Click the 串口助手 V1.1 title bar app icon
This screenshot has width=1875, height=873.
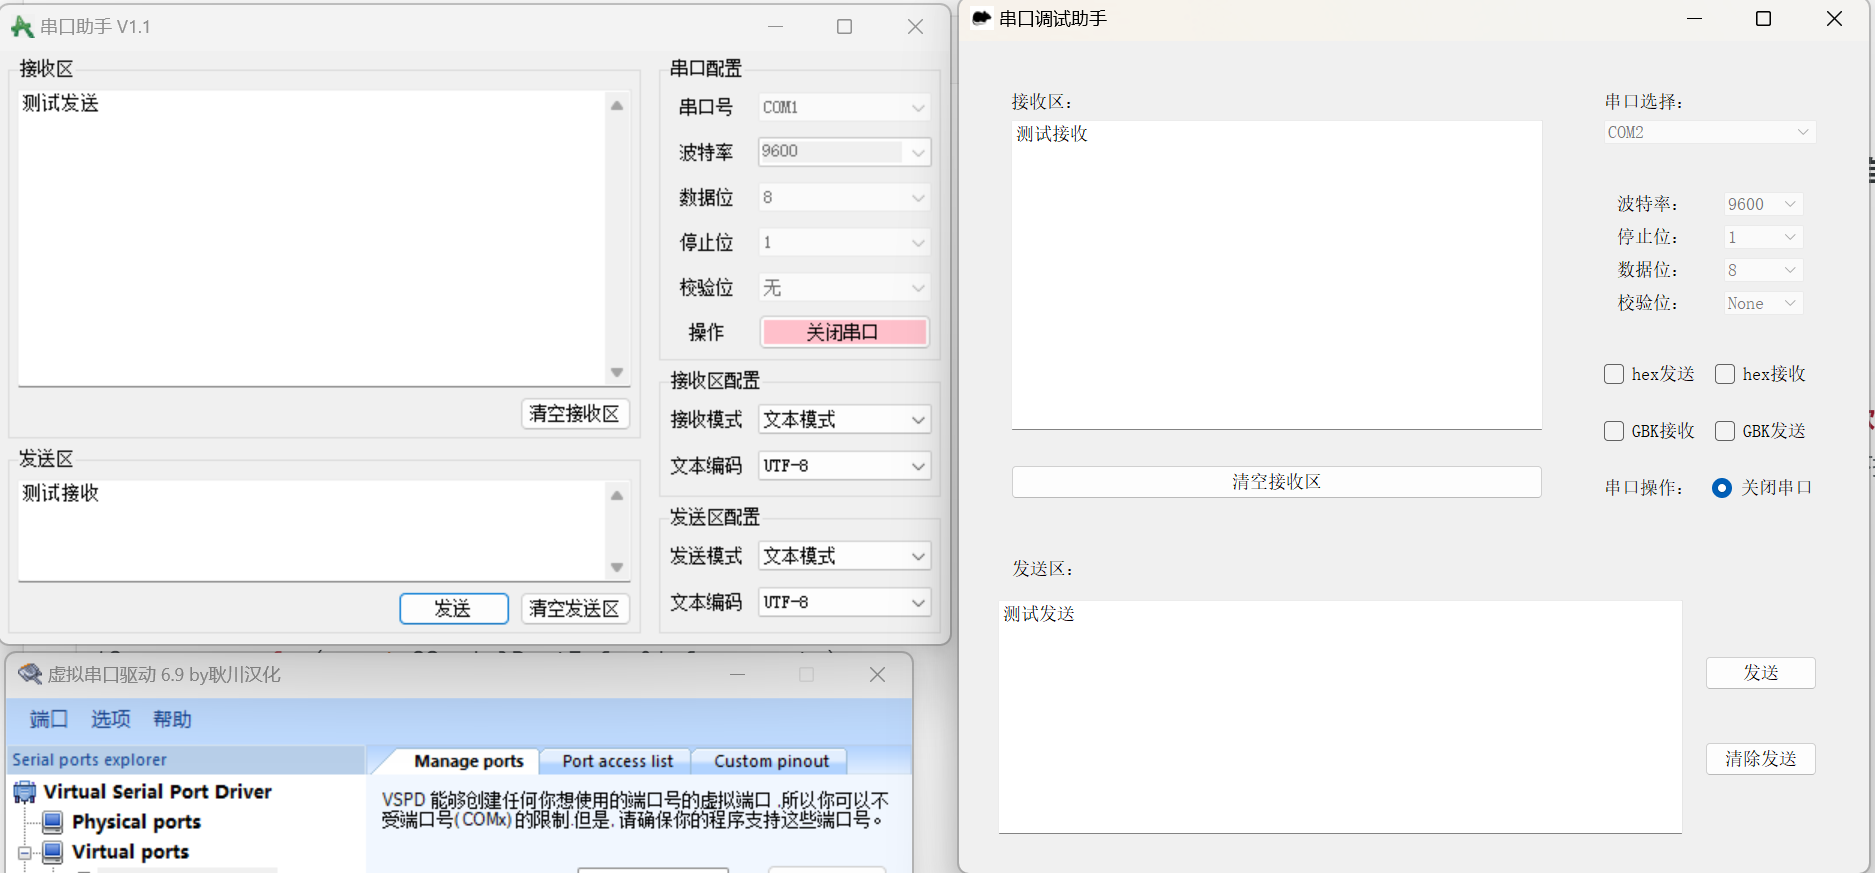point(22,27)
